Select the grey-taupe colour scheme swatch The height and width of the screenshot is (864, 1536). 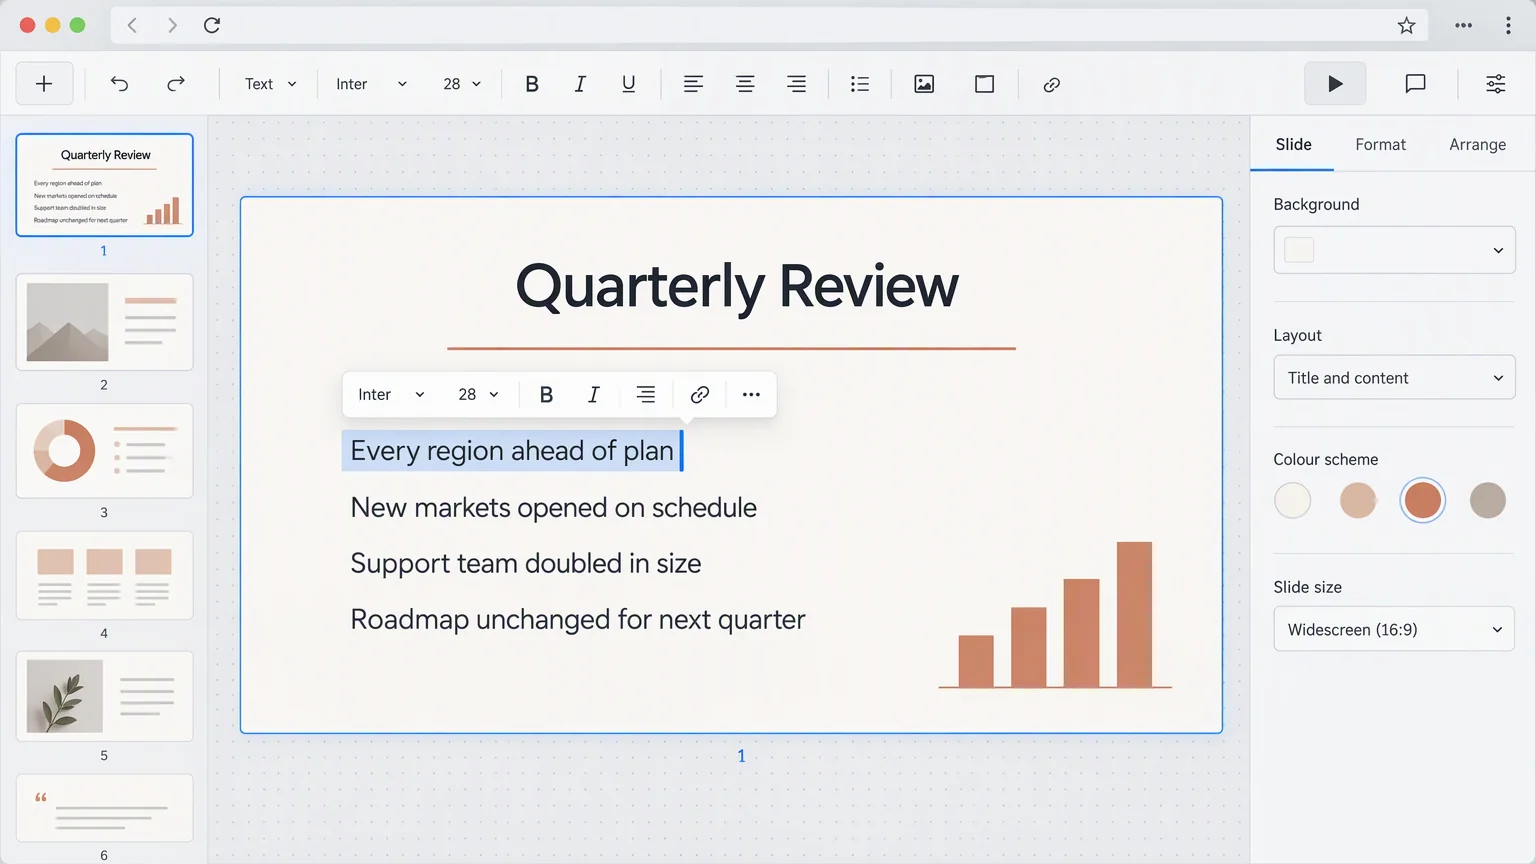coord(1488,500)
